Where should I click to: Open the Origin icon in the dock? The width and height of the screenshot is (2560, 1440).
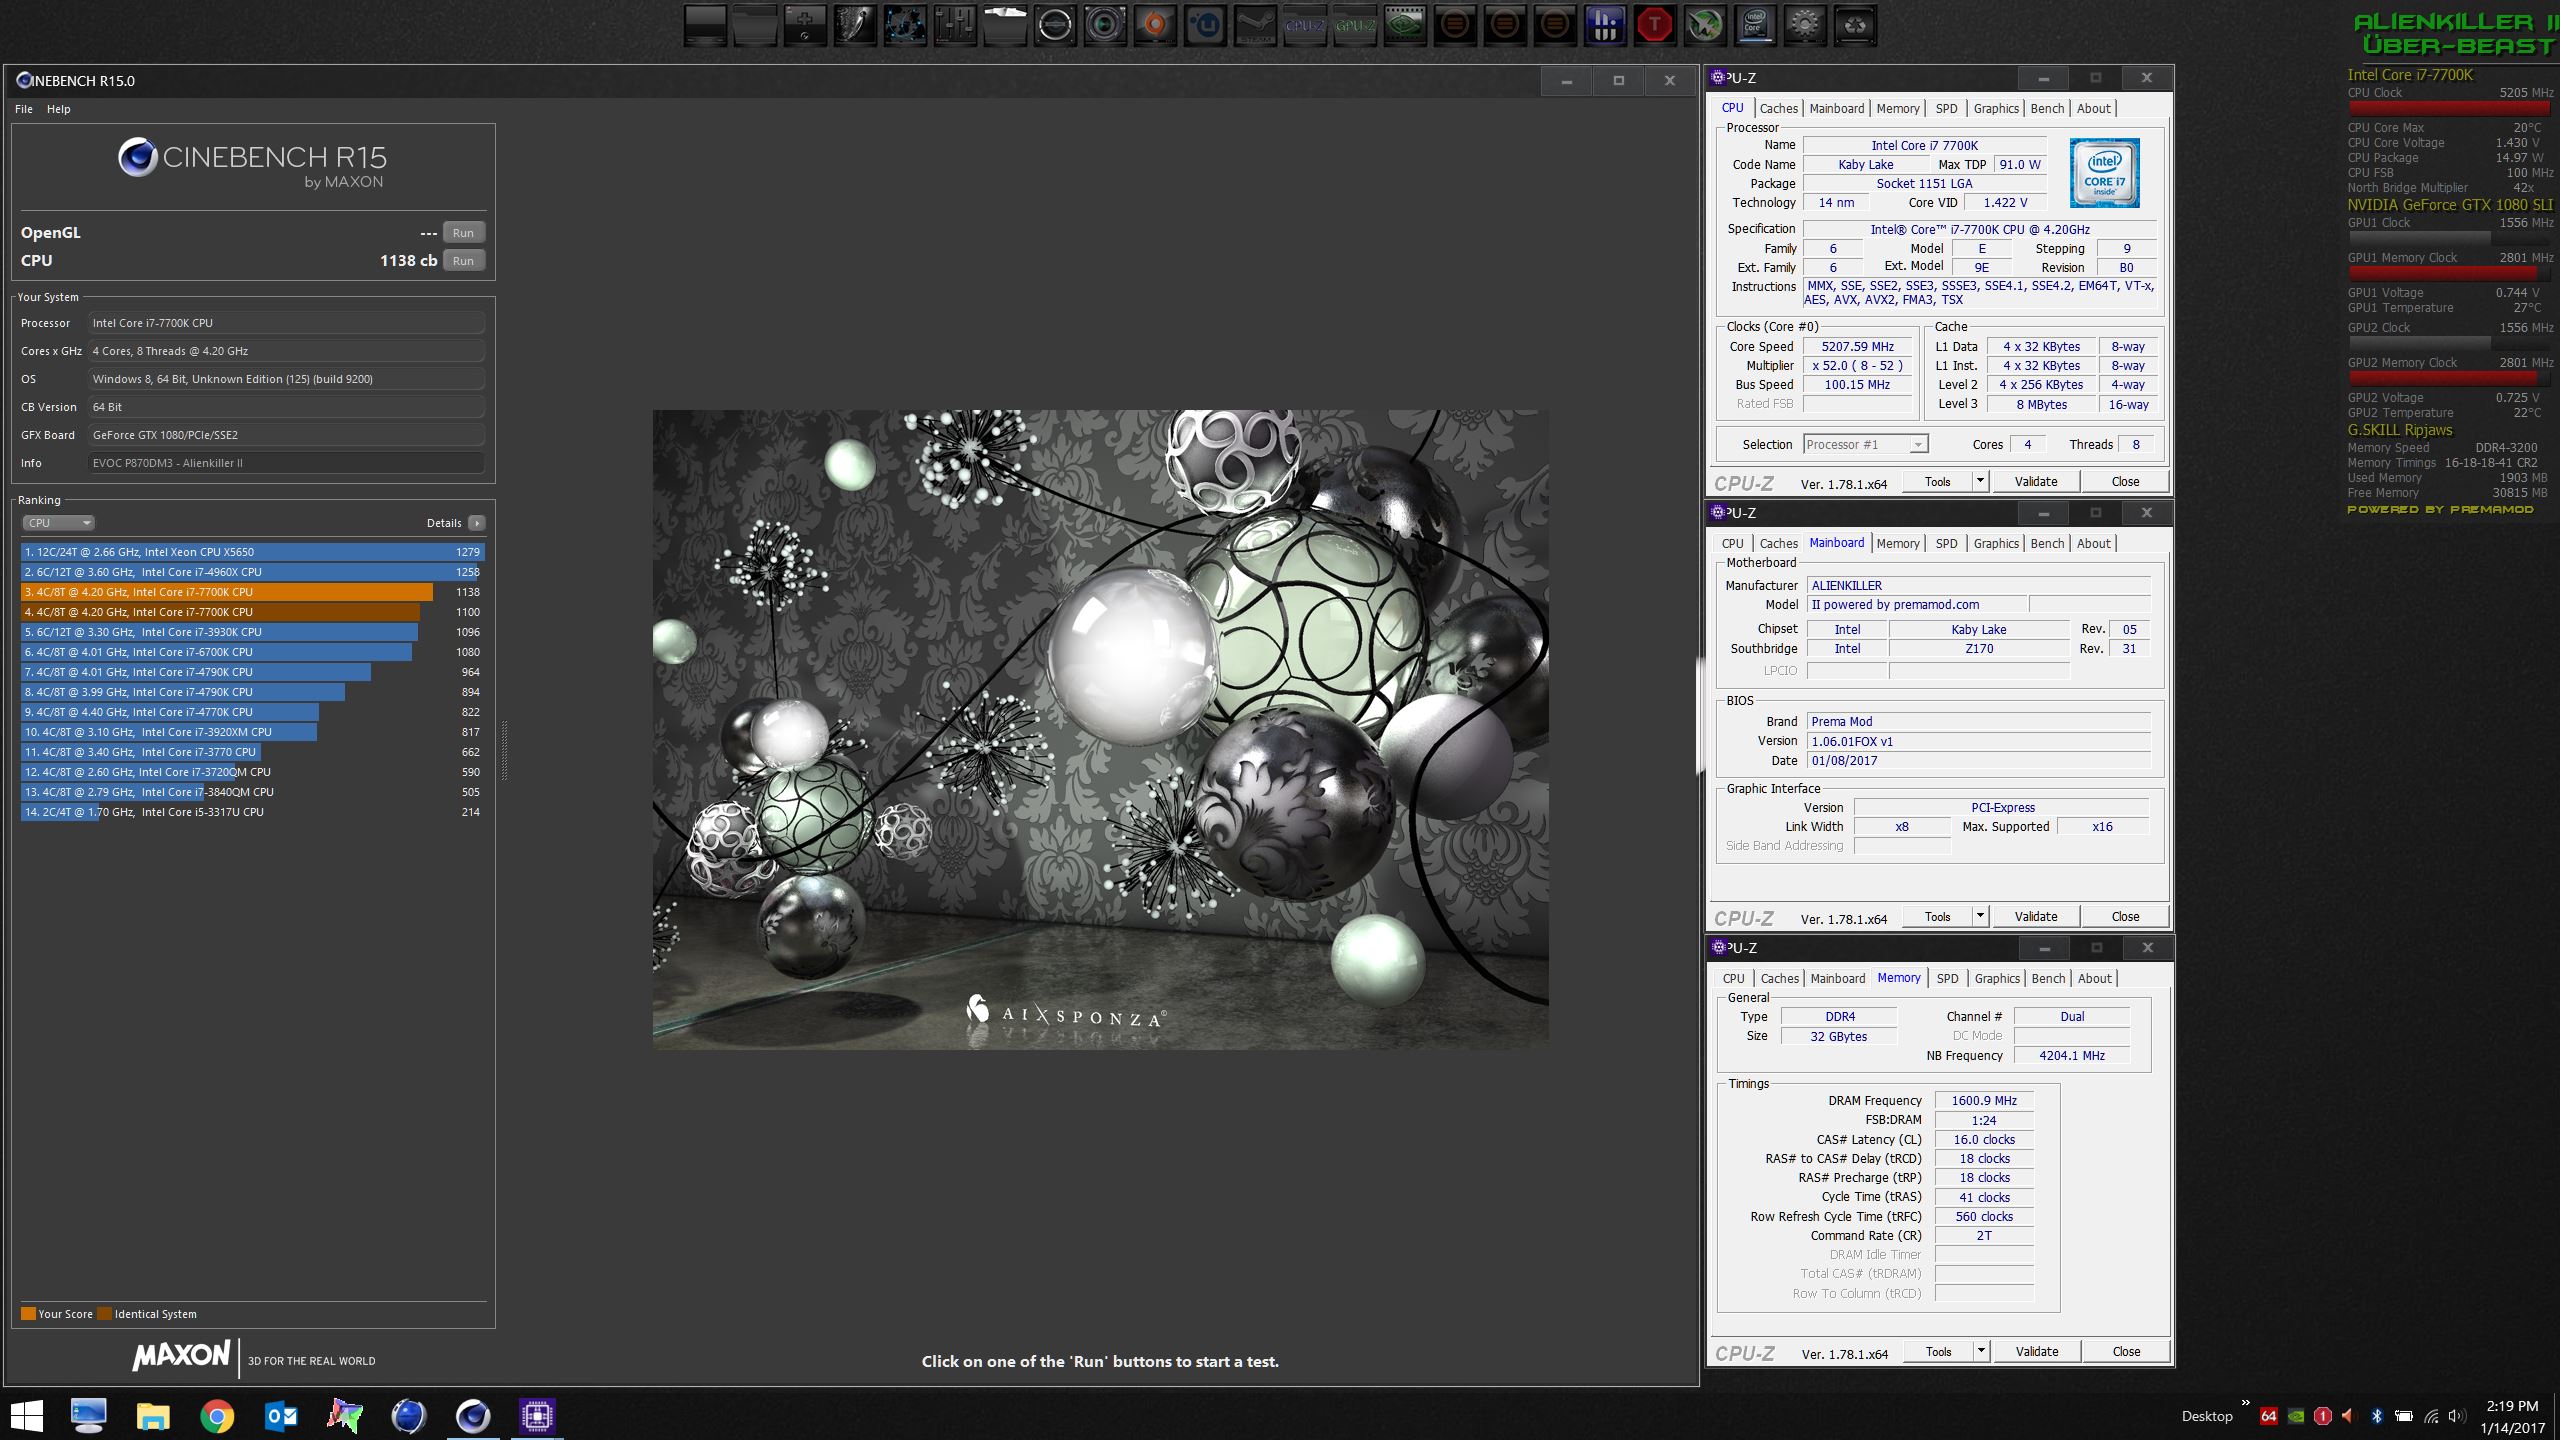[1155, 26]
